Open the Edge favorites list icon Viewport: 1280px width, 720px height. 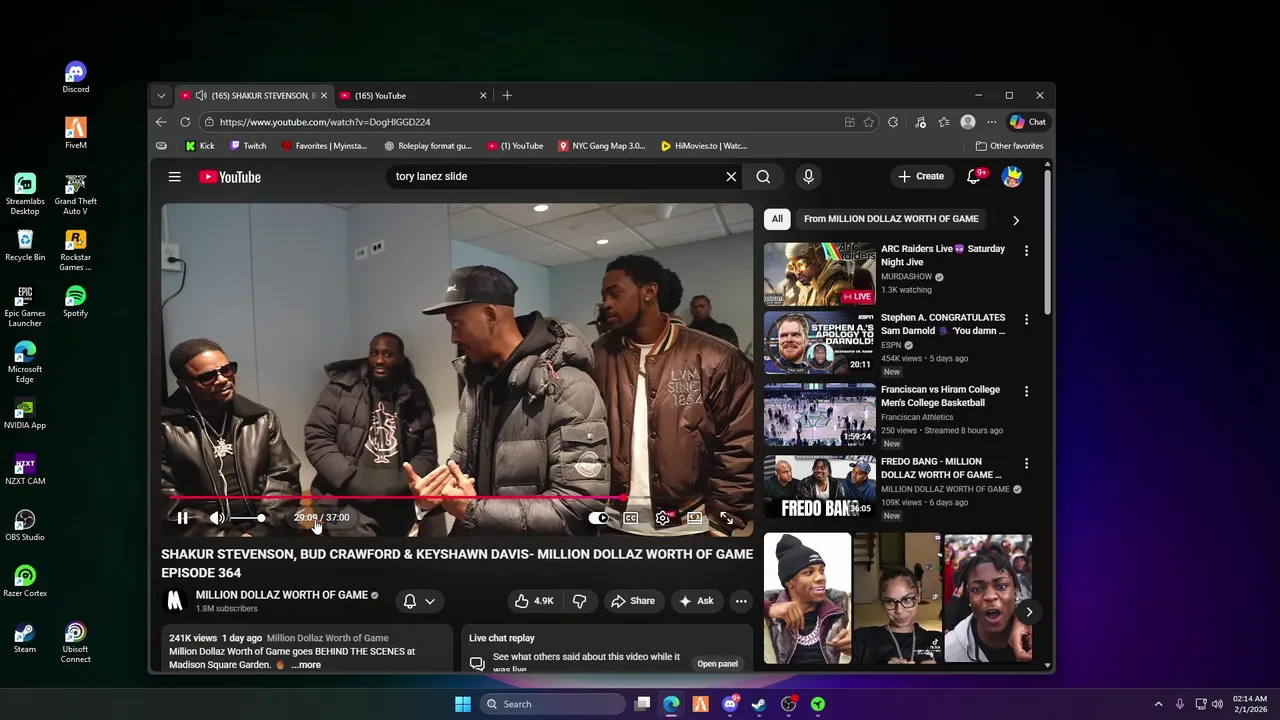click(x=944, y=122)
